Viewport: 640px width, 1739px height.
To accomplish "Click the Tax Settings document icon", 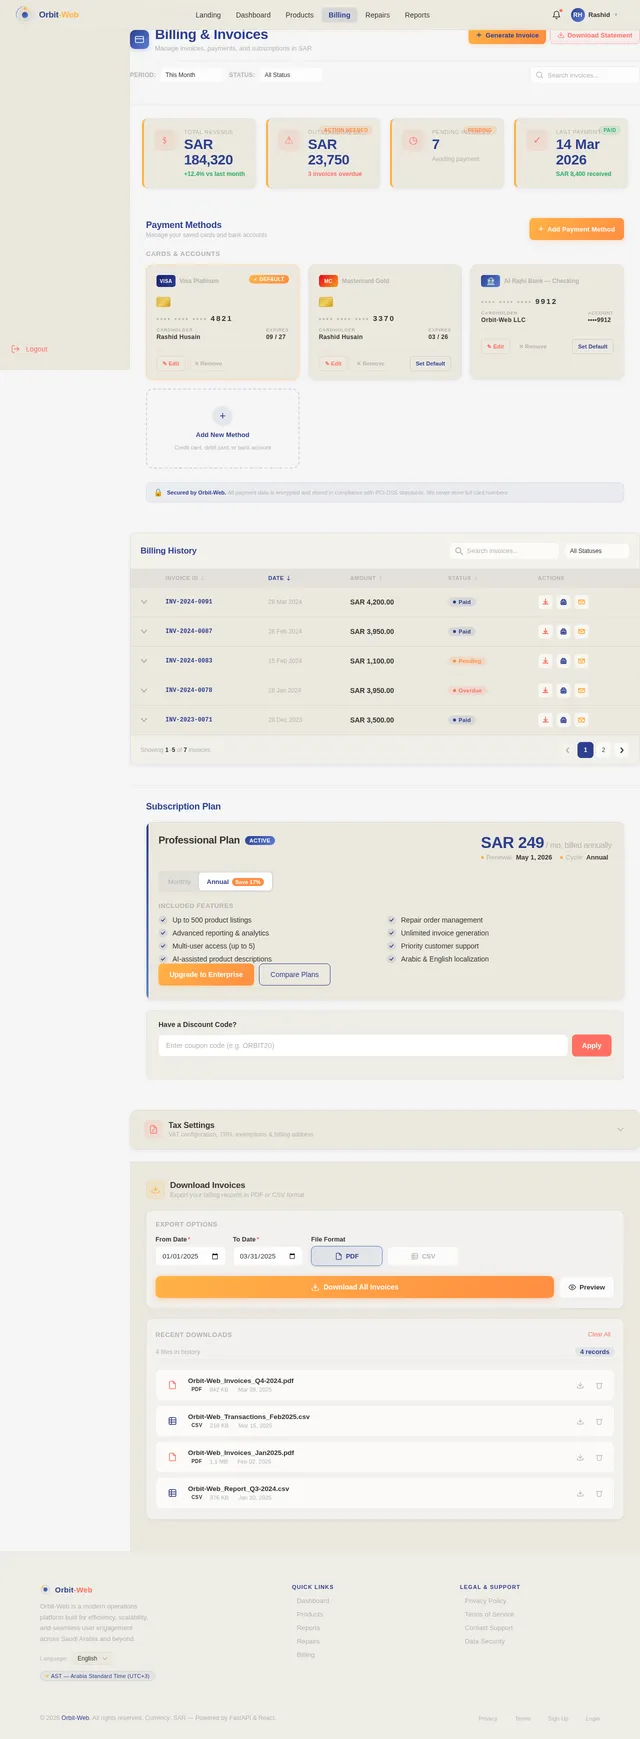I will 153,1130.
